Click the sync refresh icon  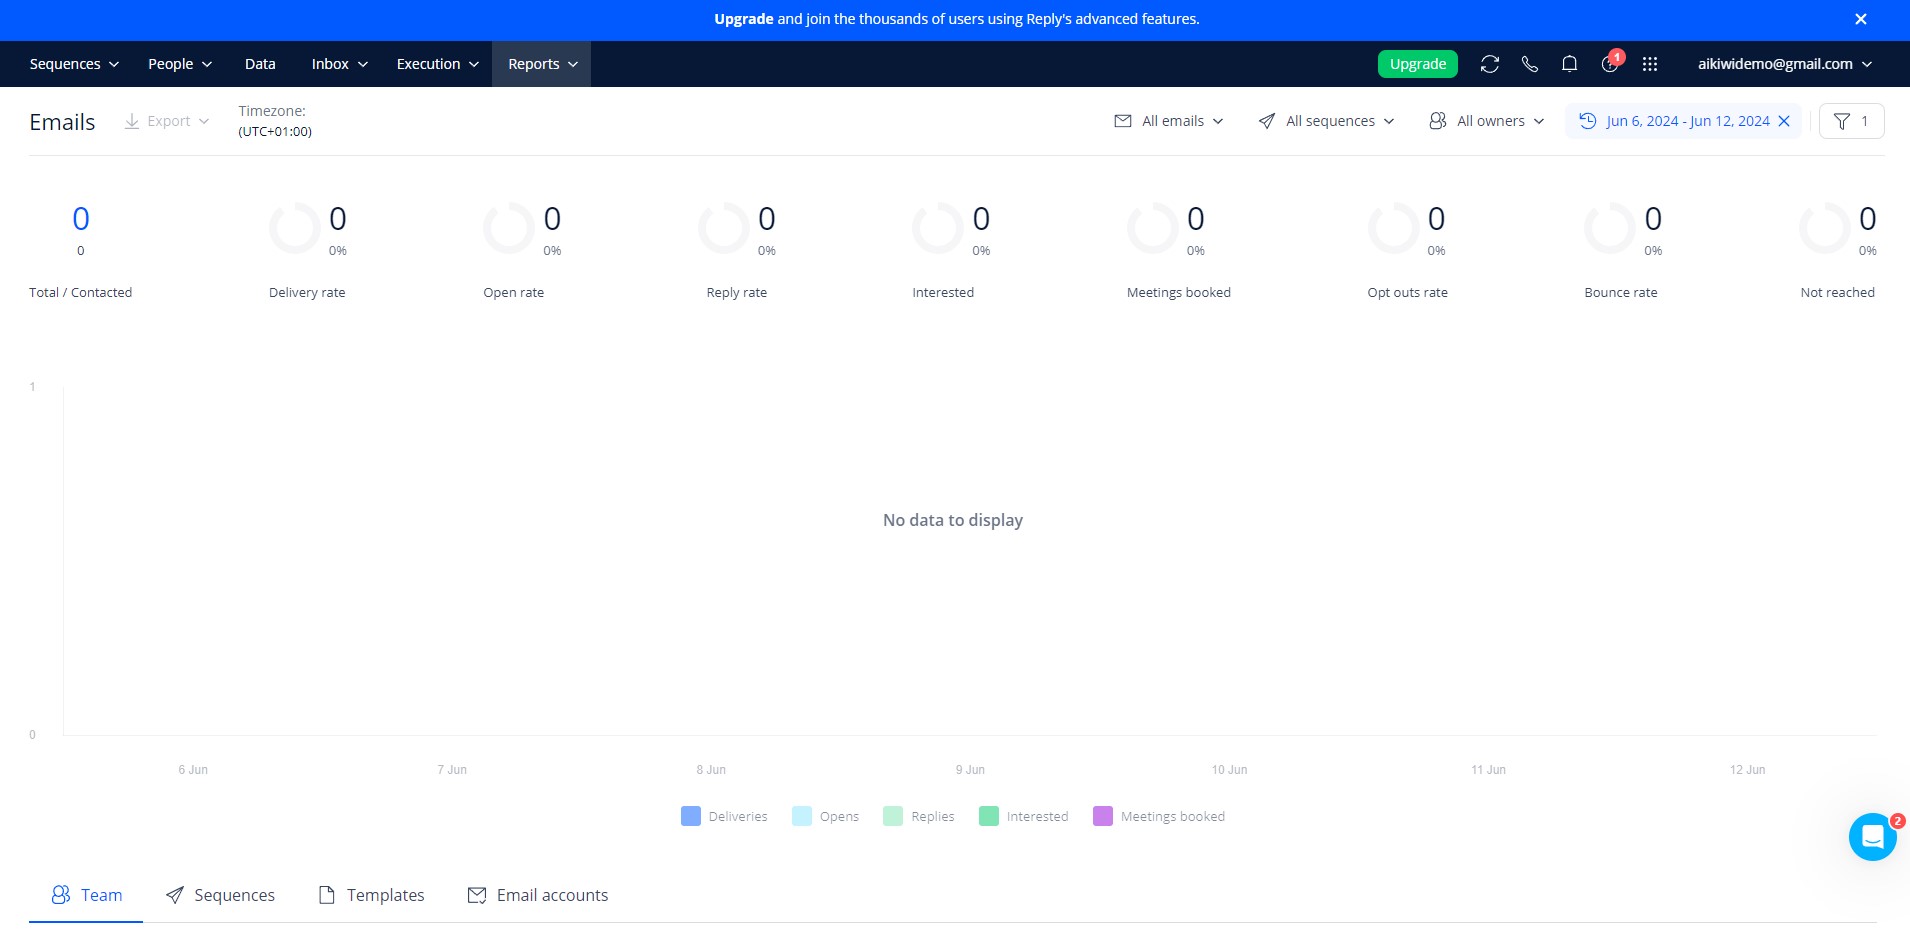(x=1489, y=64)
